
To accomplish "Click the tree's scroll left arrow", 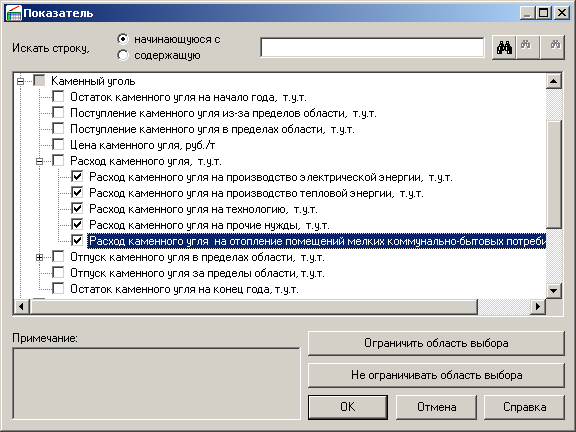I will (x=21, y=306).
